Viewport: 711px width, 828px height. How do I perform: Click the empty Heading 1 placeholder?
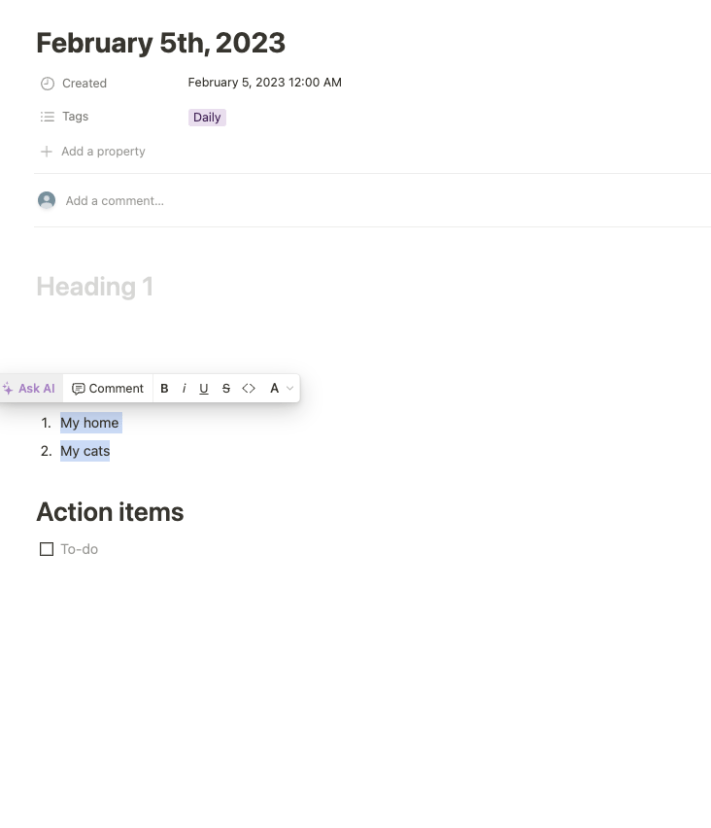[x=95, y=287]
